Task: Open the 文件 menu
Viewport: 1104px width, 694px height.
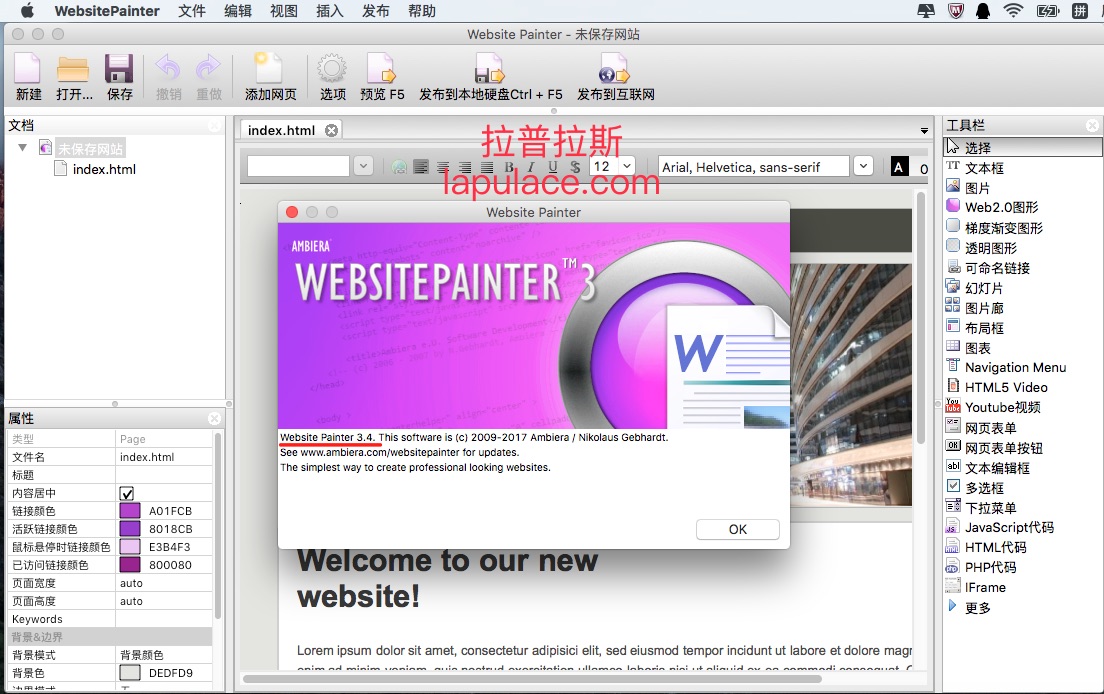Action: tap(192, 11)
